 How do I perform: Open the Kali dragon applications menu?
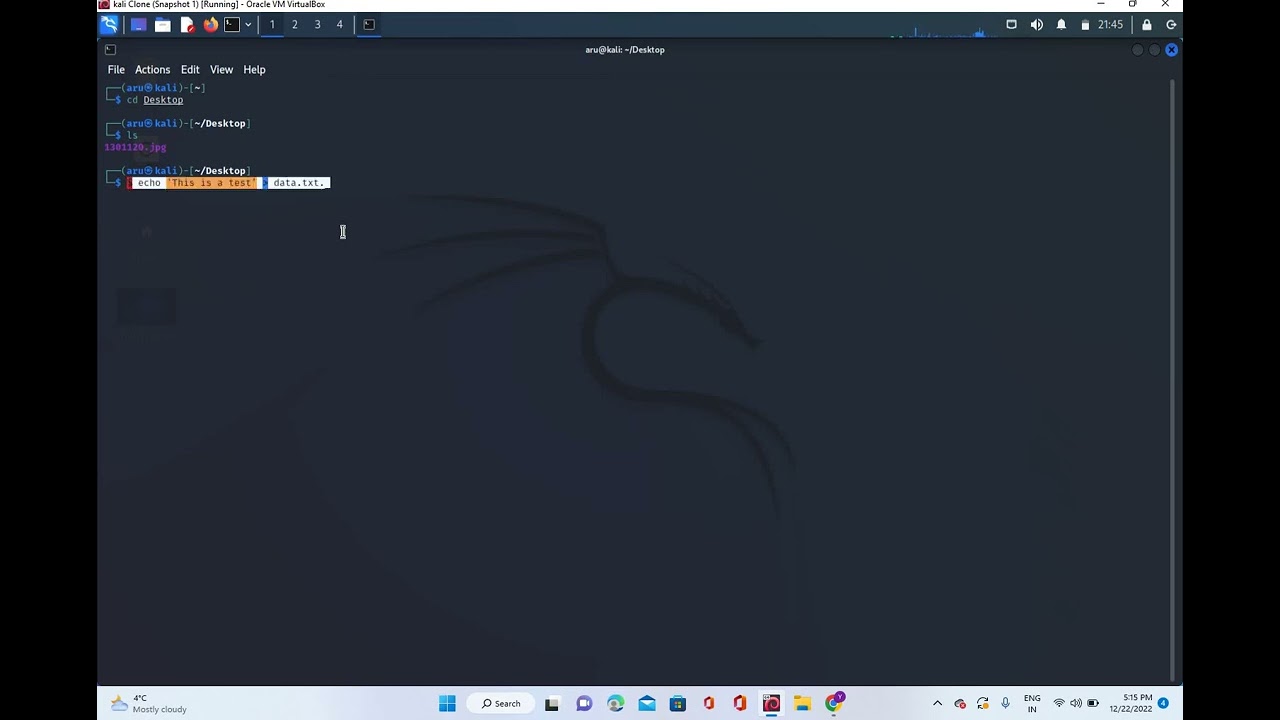(108, 24)
